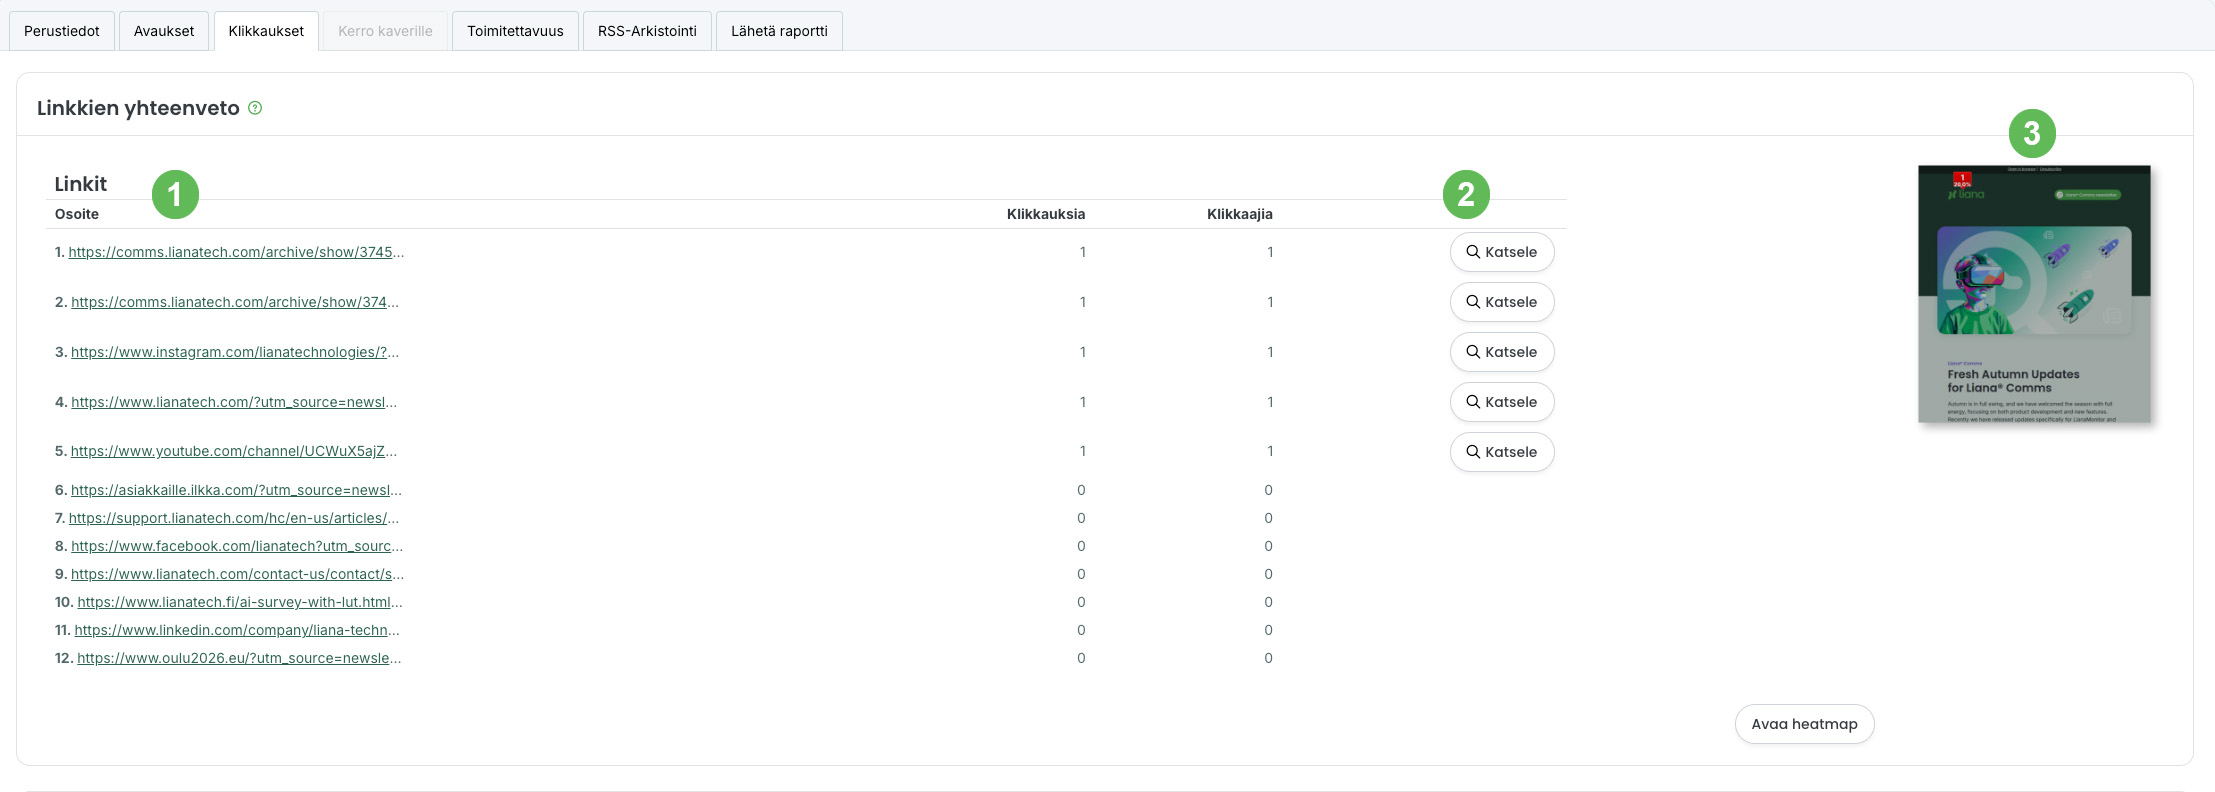Open the YouTube channel link
2215x792 pixels.
pos(234,451)
